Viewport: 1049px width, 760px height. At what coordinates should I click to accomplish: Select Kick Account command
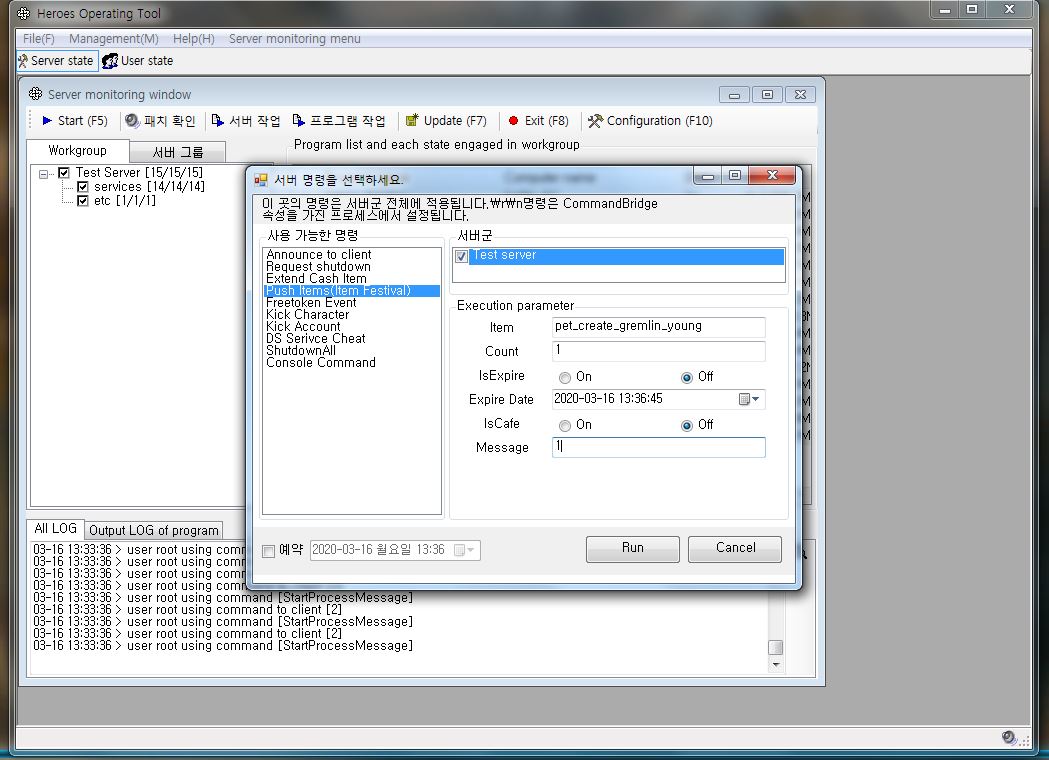point(303,327)
